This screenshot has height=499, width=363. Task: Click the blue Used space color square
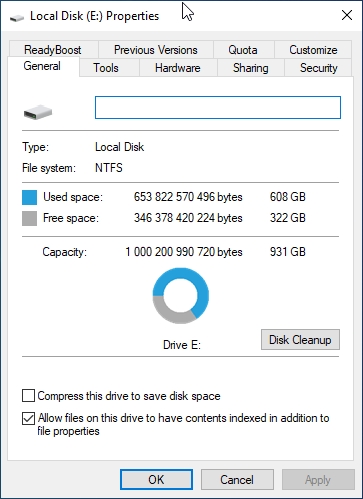[x=29, y=197]
